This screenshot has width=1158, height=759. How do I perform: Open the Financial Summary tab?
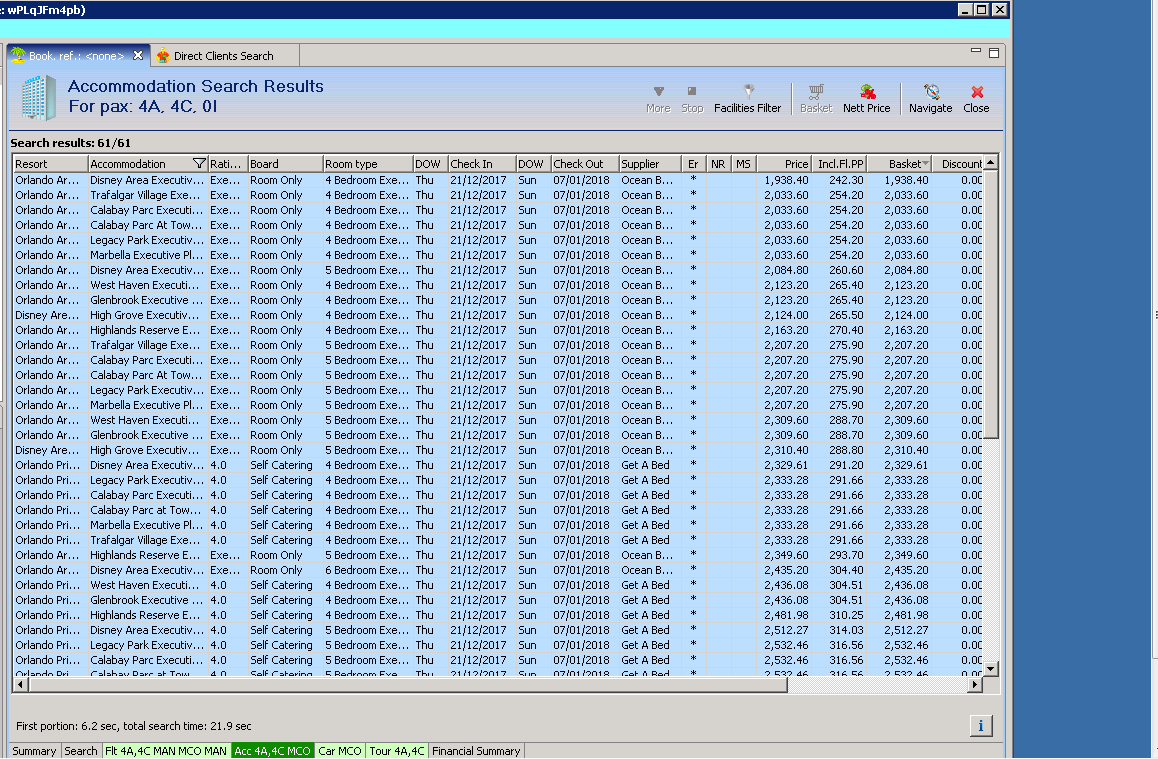click(x=476, y=751)
